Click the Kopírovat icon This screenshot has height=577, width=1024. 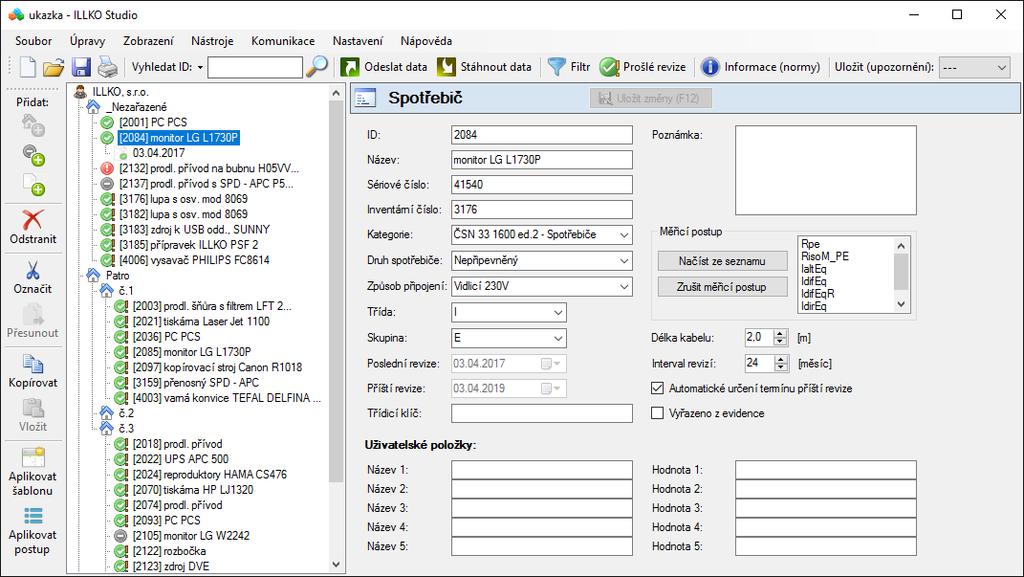pos(33,364)
